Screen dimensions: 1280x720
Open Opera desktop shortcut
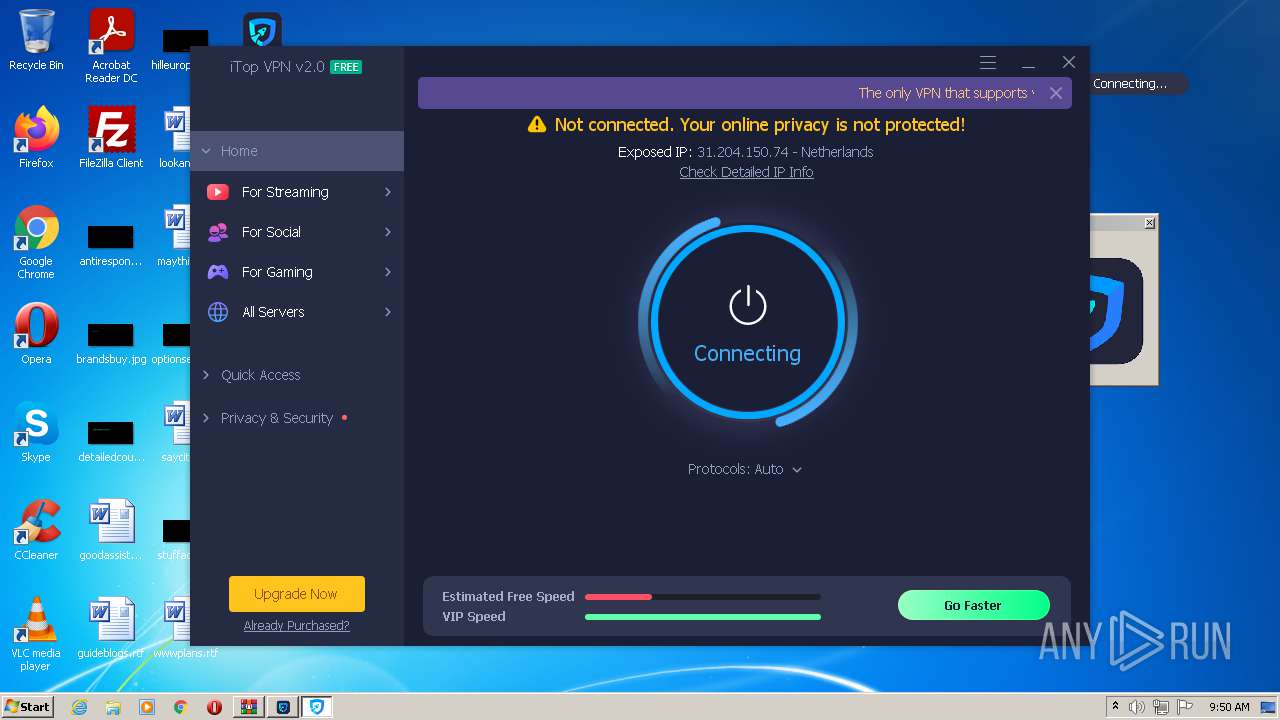pos(36,334)
